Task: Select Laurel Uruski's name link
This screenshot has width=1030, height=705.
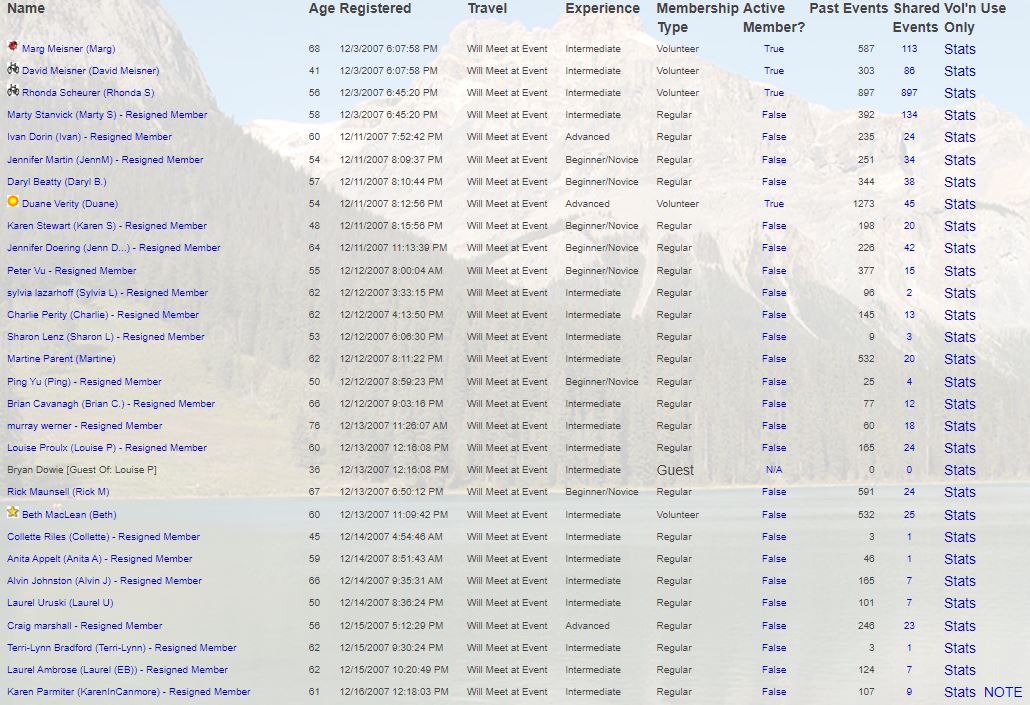Action: coord(60,603)
